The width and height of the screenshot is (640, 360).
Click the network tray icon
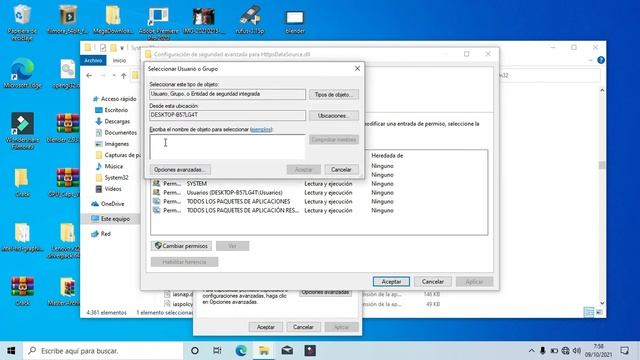[565, 351]
